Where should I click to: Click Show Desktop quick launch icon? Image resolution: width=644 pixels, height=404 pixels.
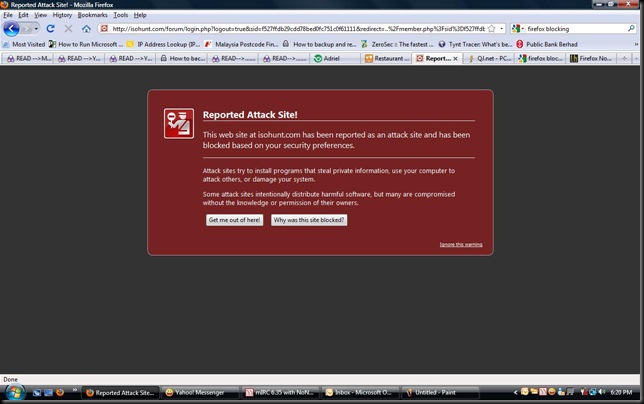click(x=37, y=393)
